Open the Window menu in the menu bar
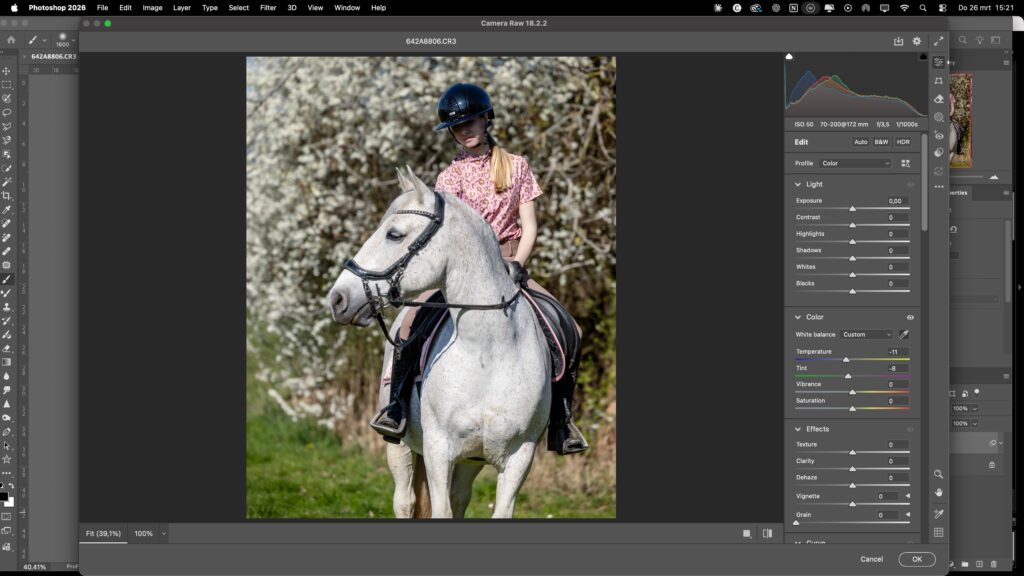Screen dimensions: 1024x576 coord(346,7)
